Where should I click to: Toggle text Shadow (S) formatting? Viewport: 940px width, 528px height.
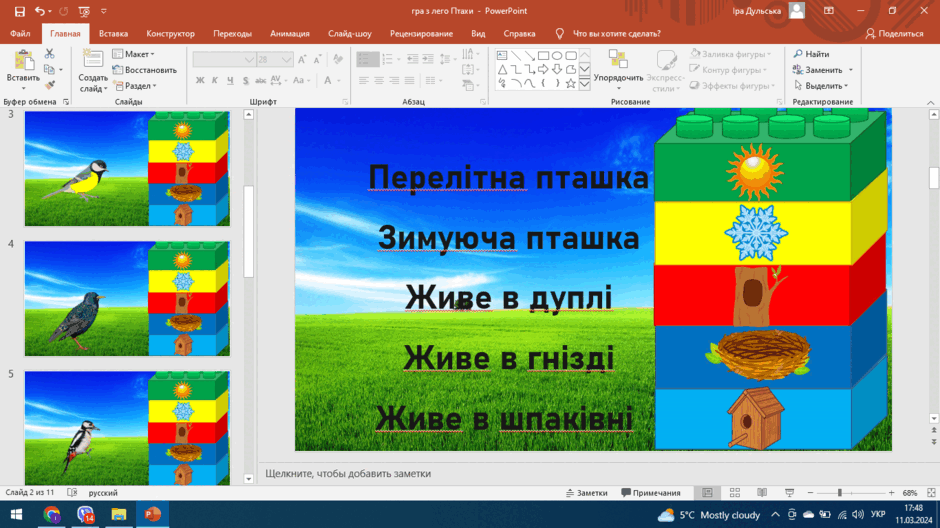[x=245, y=80]
